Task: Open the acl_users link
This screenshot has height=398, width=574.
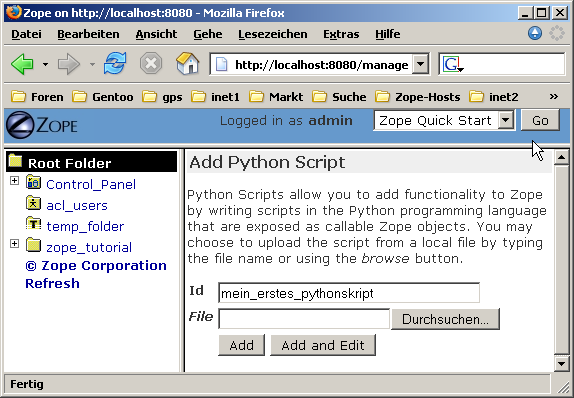Action: (77, 205)
